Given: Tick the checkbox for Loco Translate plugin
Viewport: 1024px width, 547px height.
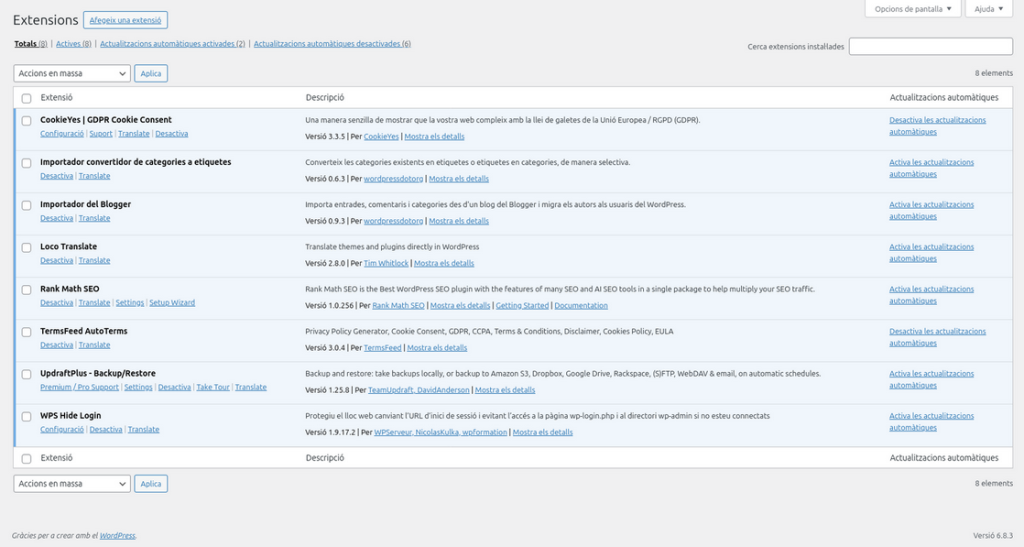Looking at the screenshot, I should (x=27, y=247).
